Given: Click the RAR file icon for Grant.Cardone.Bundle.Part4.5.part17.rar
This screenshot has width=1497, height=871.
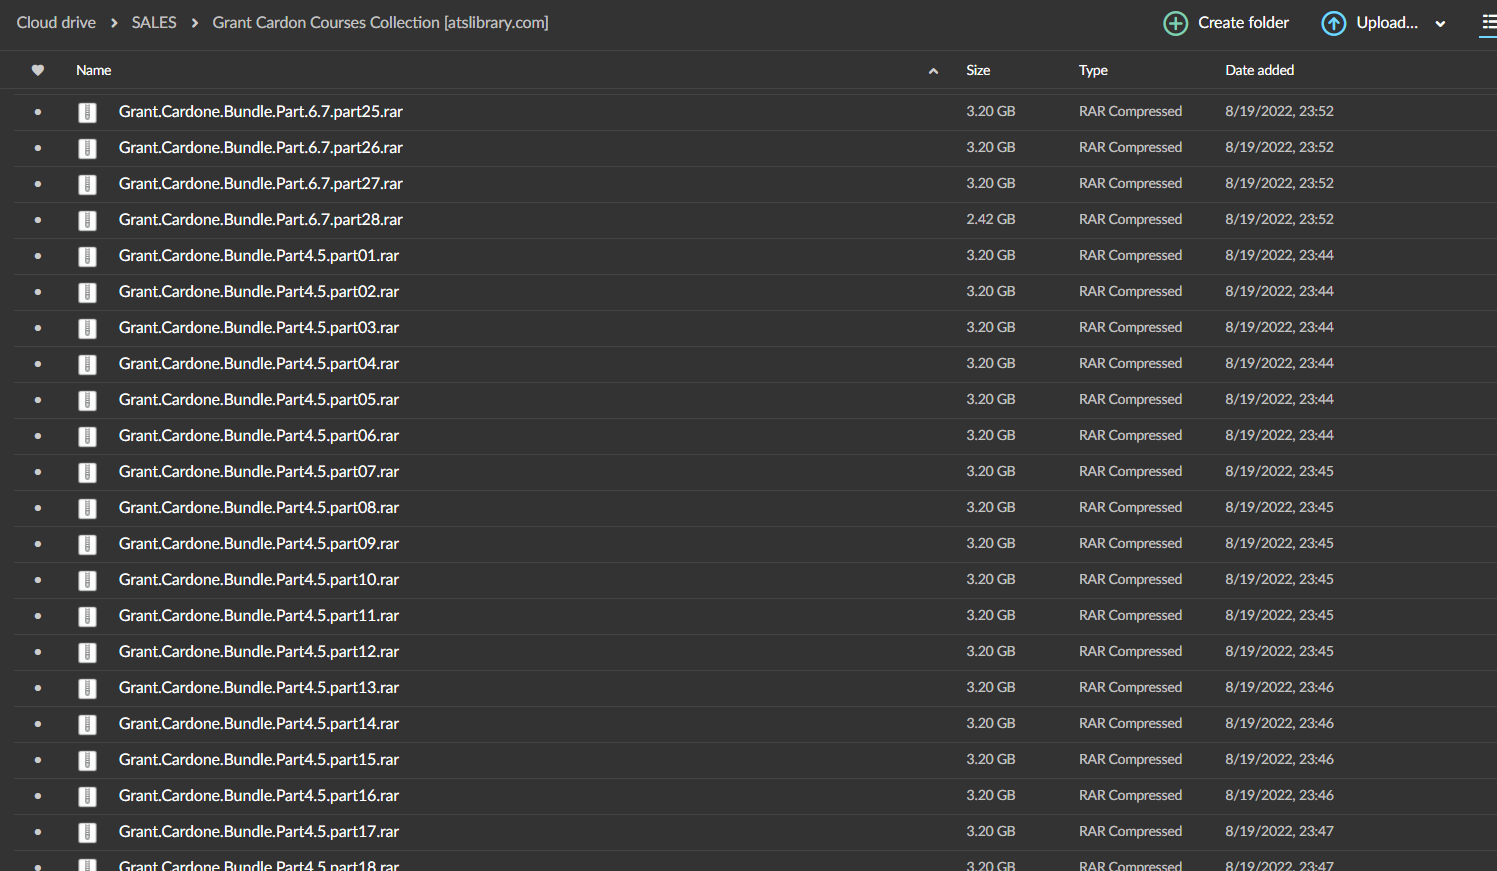Looking at the screenshot, I should pyautogui.click(x=88, y=832).
